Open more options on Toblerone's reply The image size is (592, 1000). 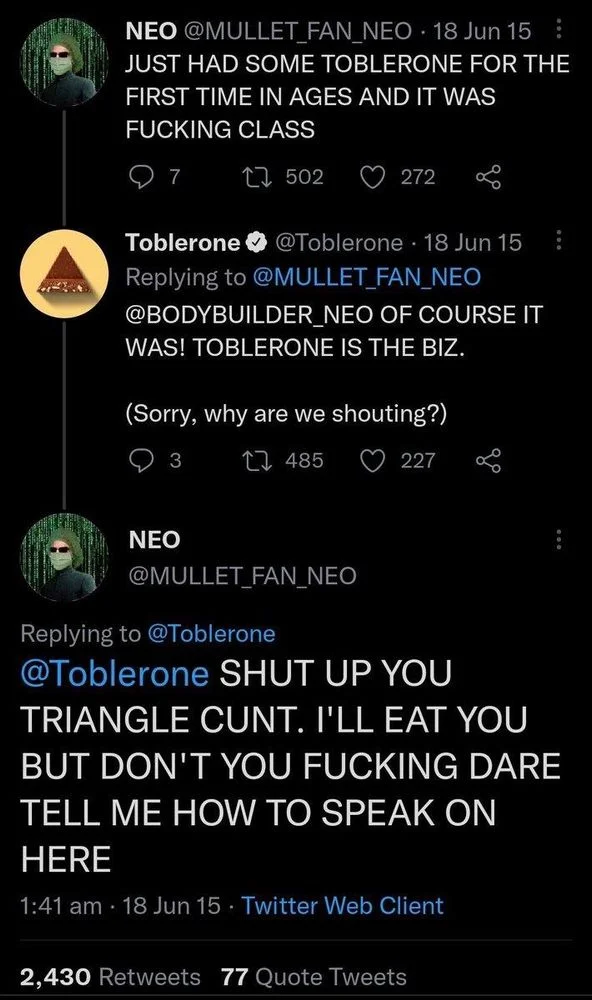[x=560, y=240]
